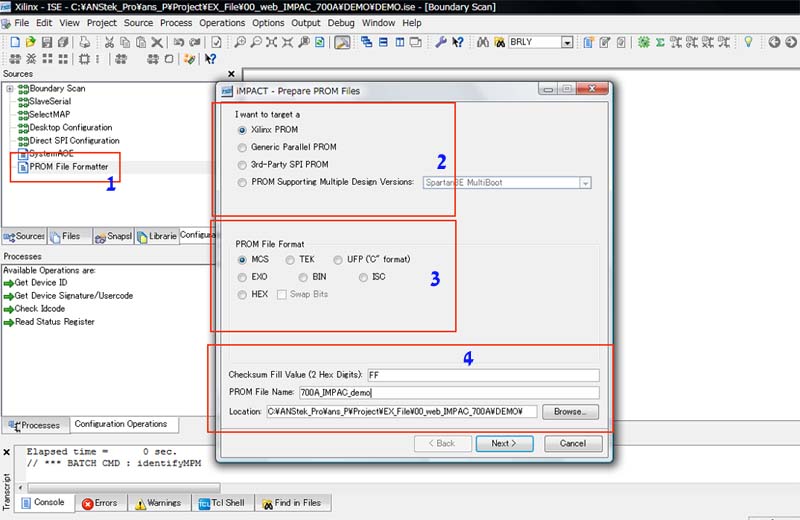Viewport: 800px width, 520px height.
Task: Click the chip device icon in second toolbar row
Action: pos(84,59)
